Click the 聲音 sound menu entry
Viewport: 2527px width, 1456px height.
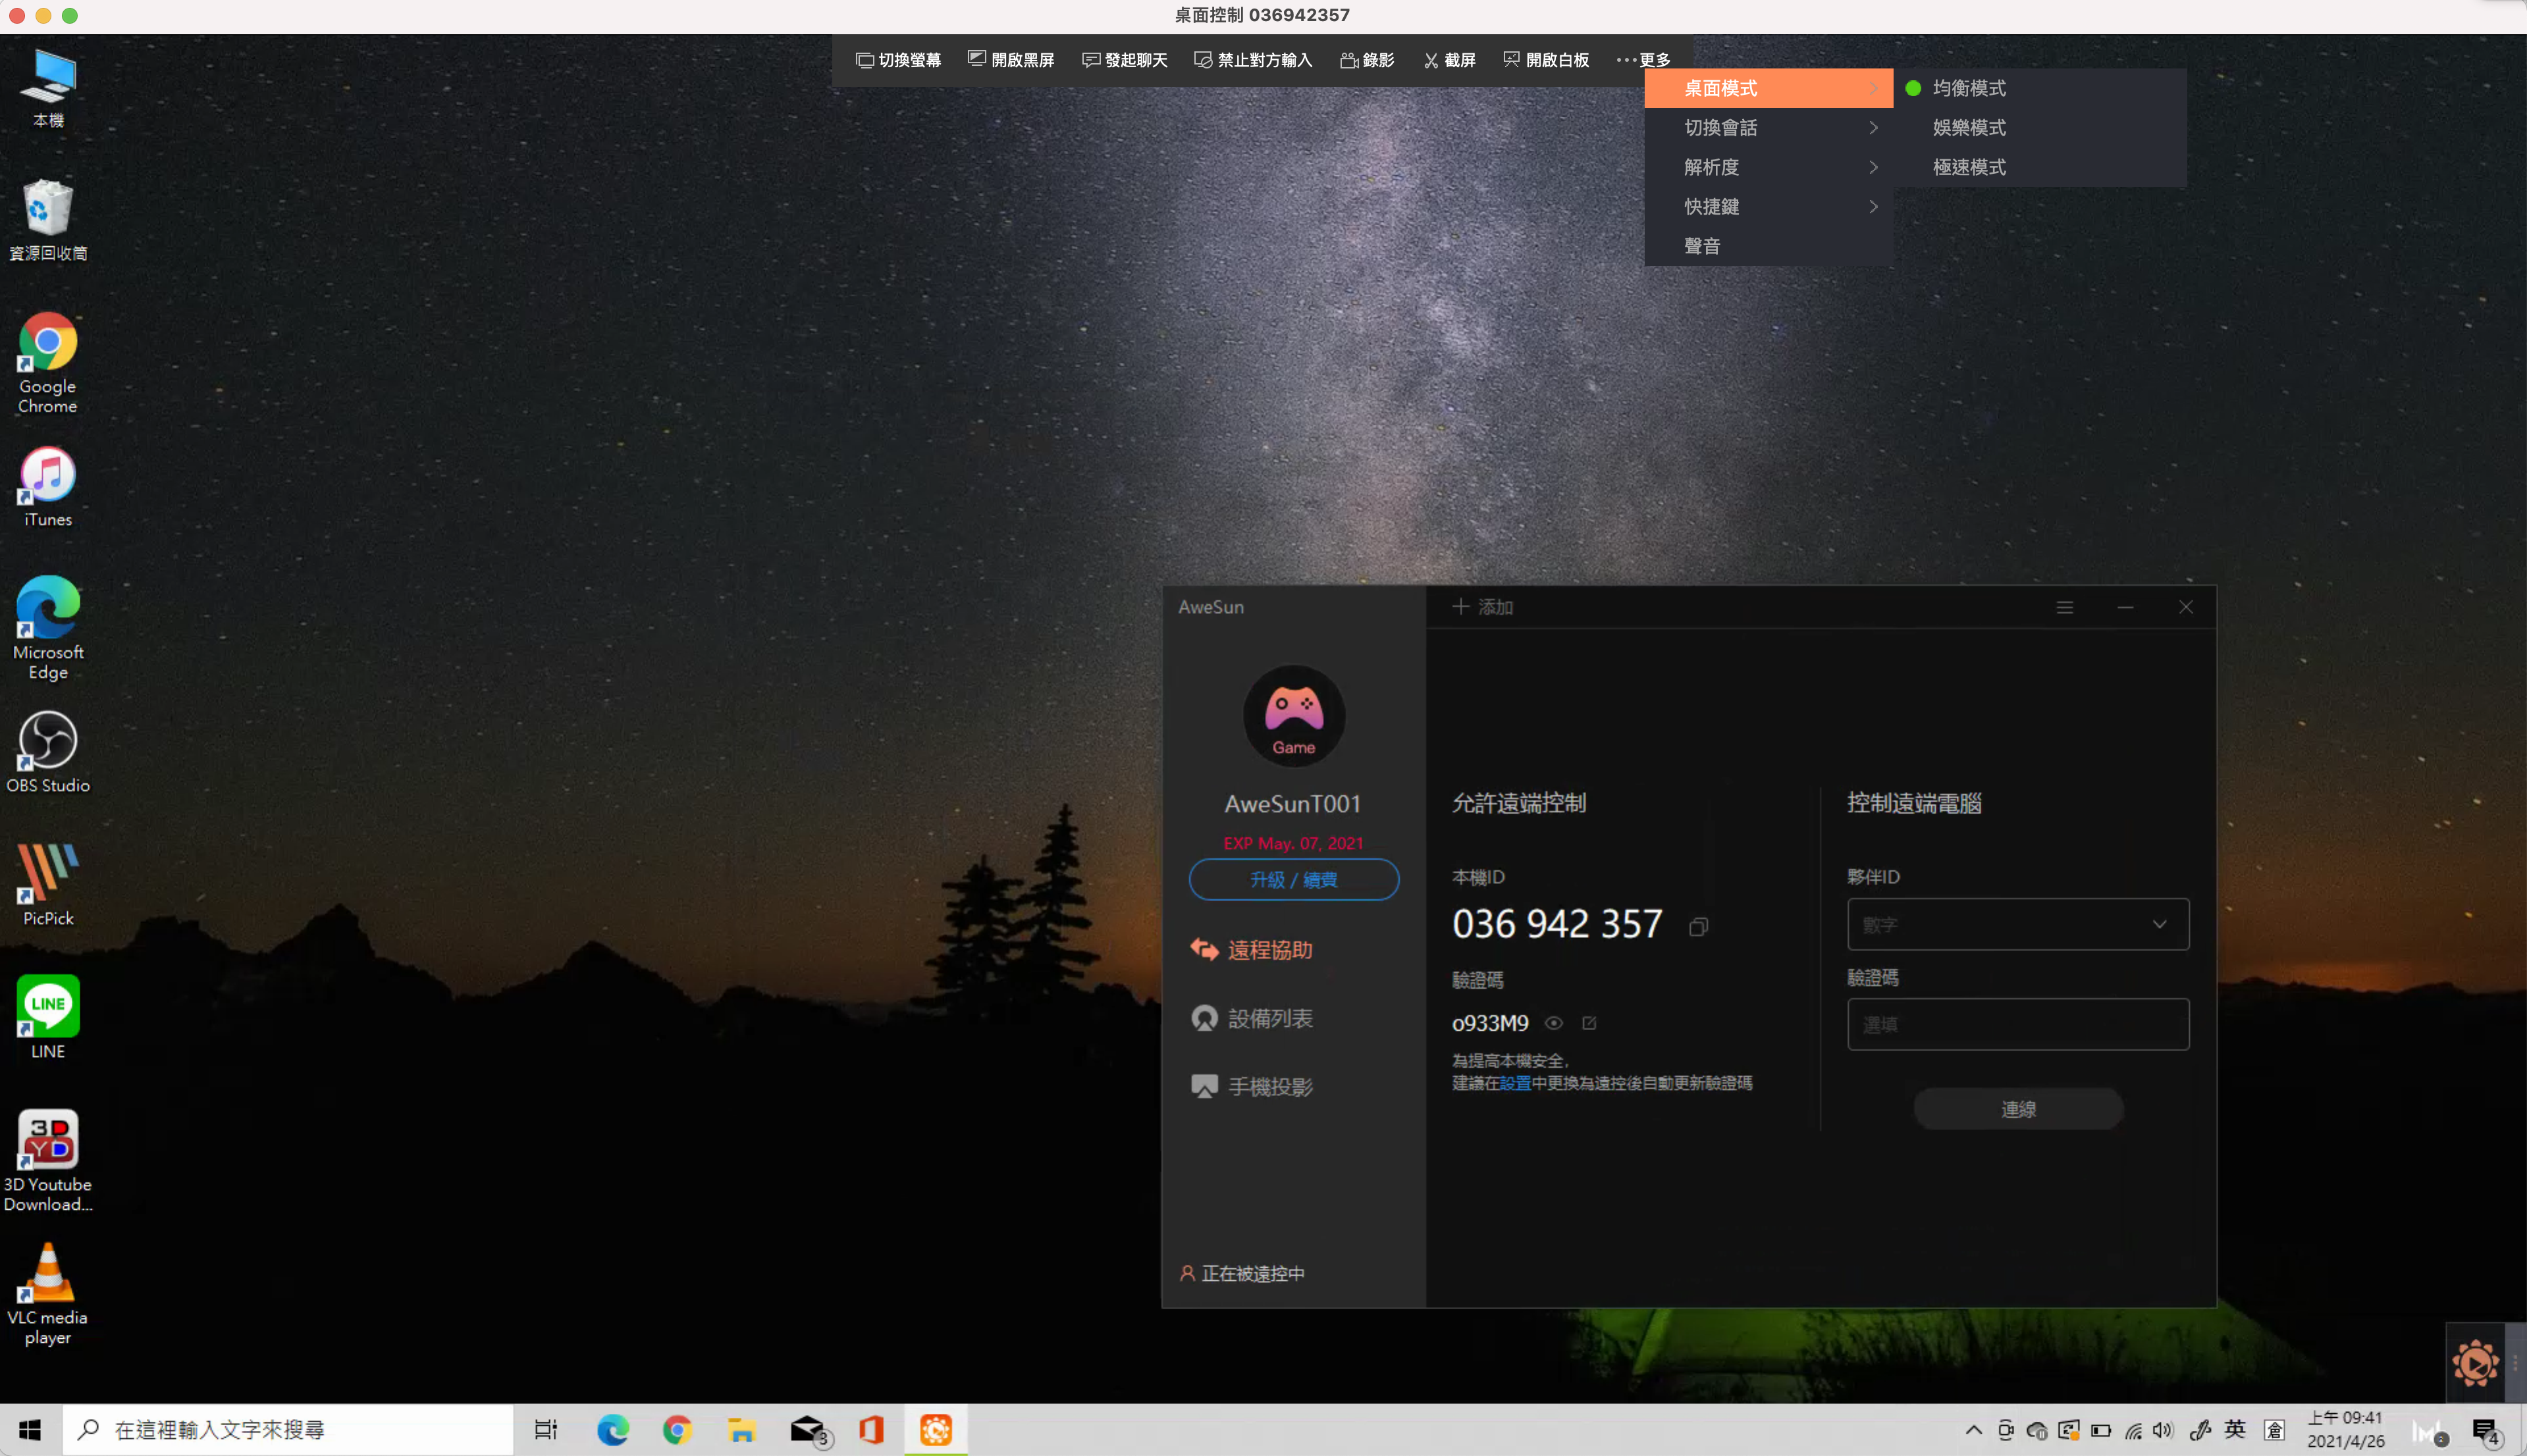point(1702,246)
